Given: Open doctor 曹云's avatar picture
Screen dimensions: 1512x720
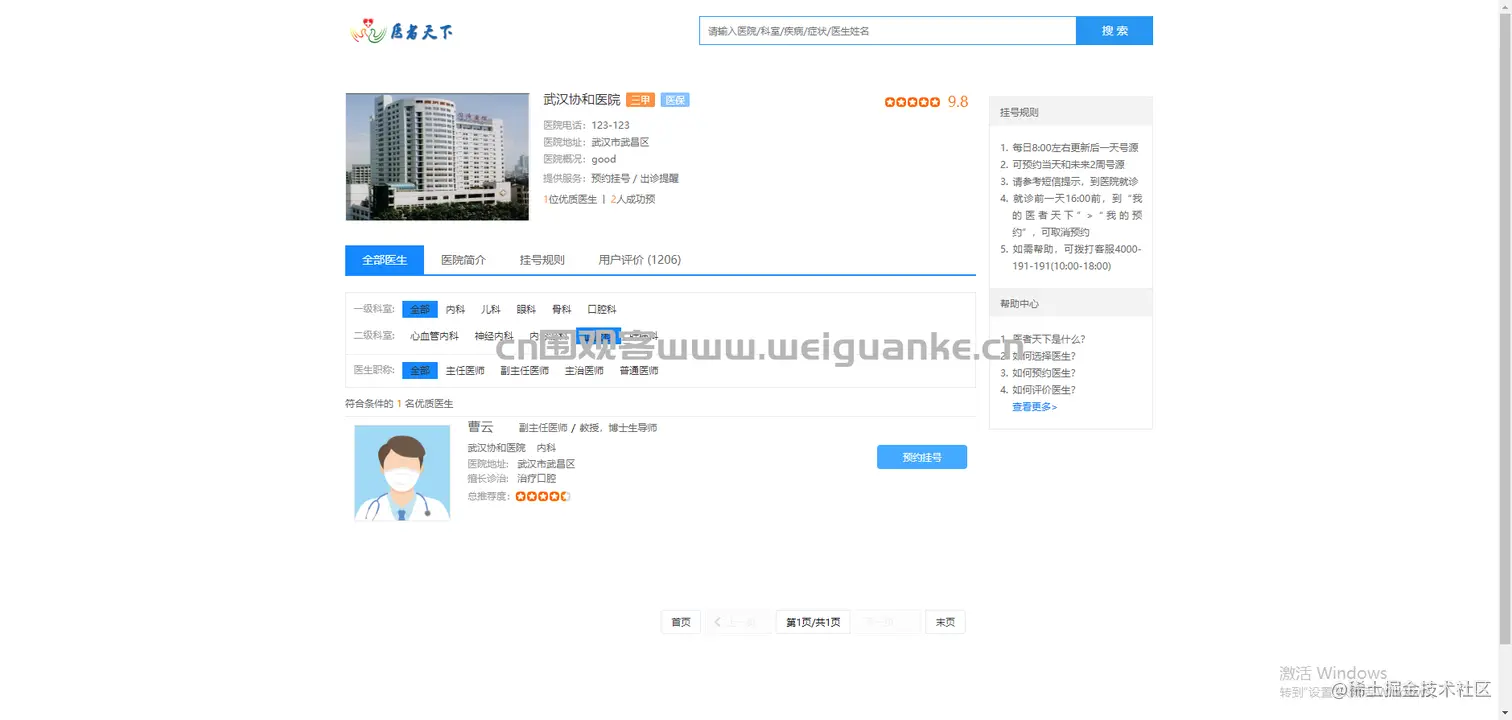Looking at the screenshot, I should point(402,472).
